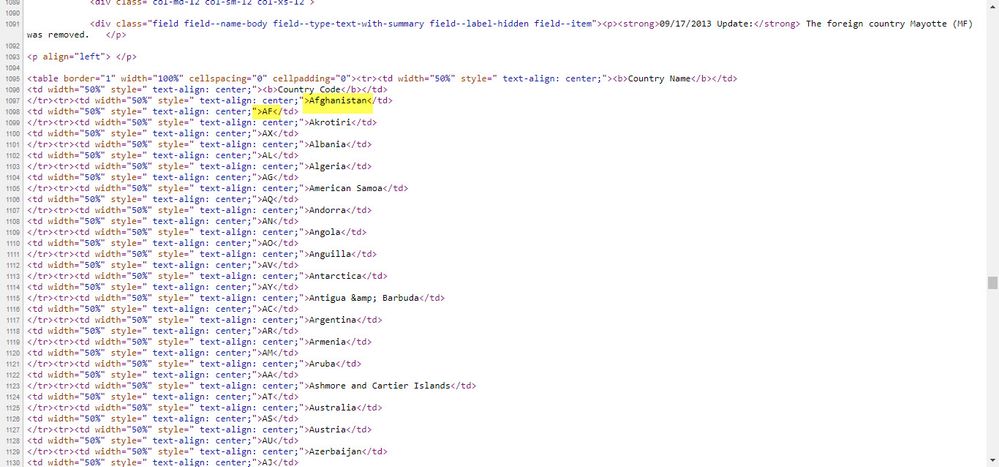Click the Antigua &amp; Barbuda text
This screenshot has width=999, height=467.
tap(364, 298)
